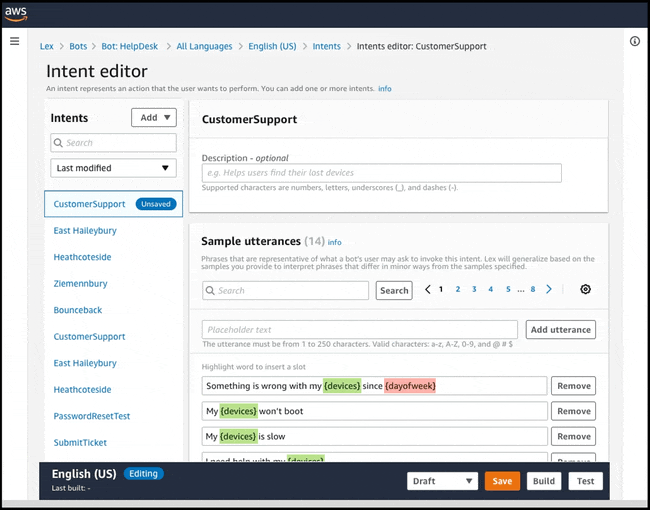Focus the new utterance placeholder text field

click(x=360, y=330)
